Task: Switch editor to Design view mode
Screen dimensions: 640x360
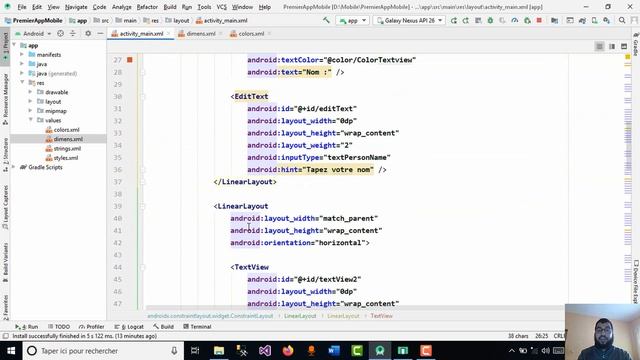Action: [624, 47]
